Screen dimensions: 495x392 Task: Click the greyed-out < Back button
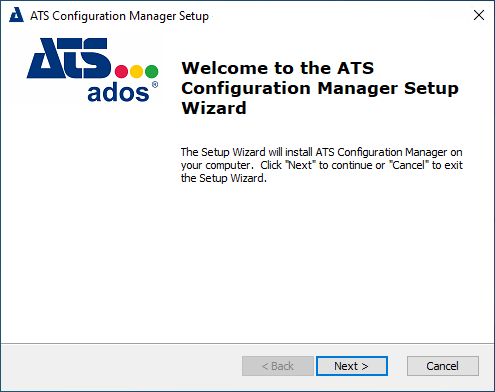278,366
